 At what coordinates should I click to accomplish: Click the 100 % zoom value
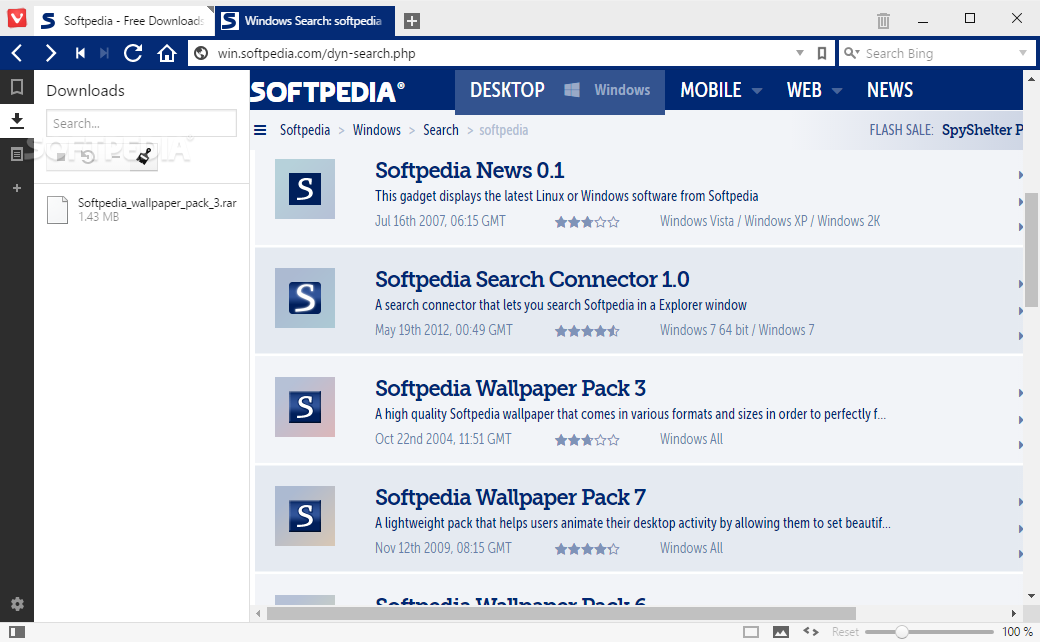(x=1017, y=632)
